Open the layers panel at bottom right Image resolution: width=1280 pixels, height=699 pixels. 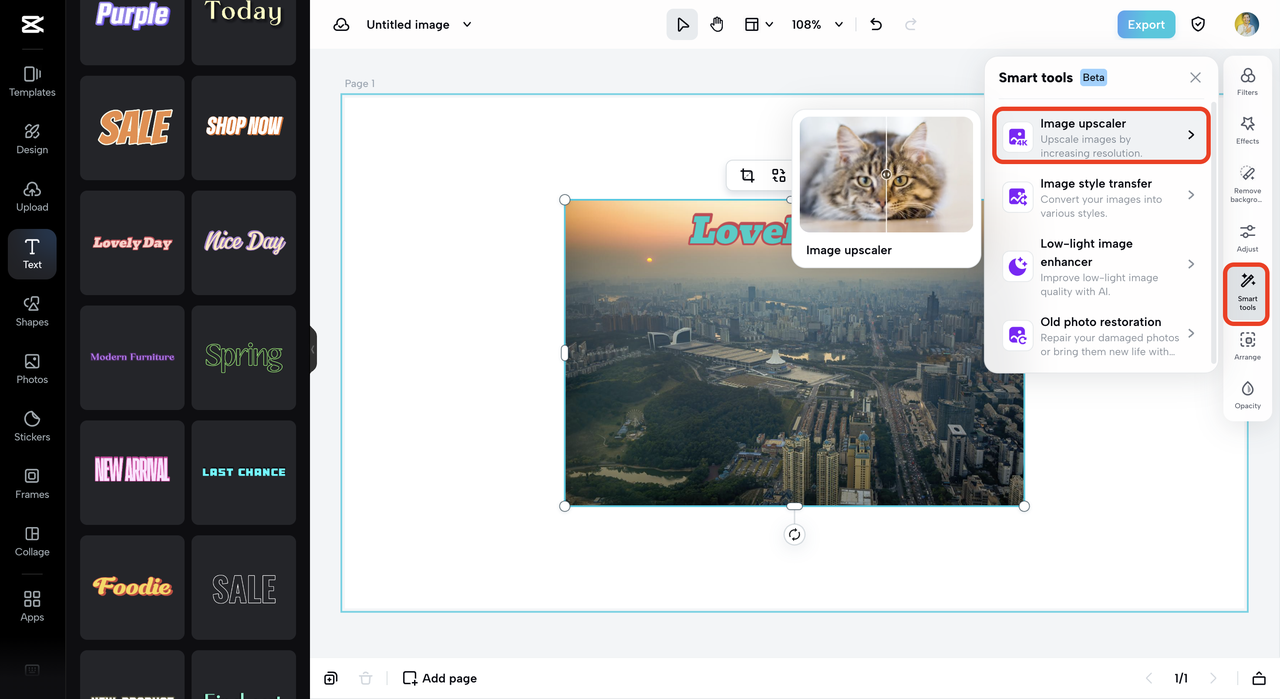click(x=1259, y=678)
